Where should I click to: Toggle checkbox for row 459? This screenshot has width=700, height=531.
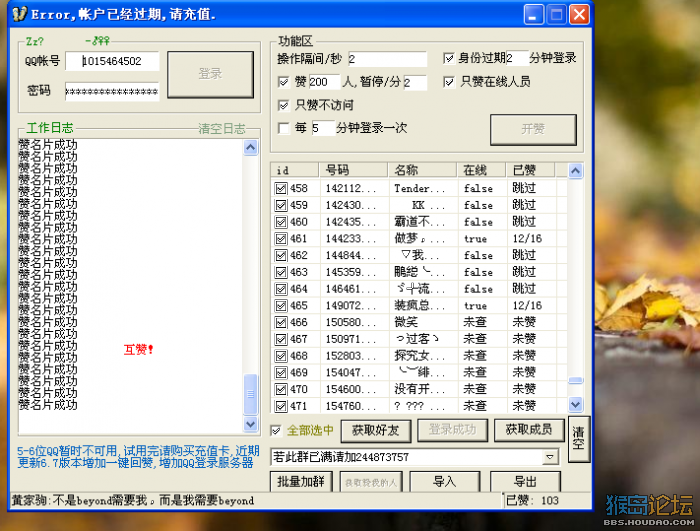point(281,205)
